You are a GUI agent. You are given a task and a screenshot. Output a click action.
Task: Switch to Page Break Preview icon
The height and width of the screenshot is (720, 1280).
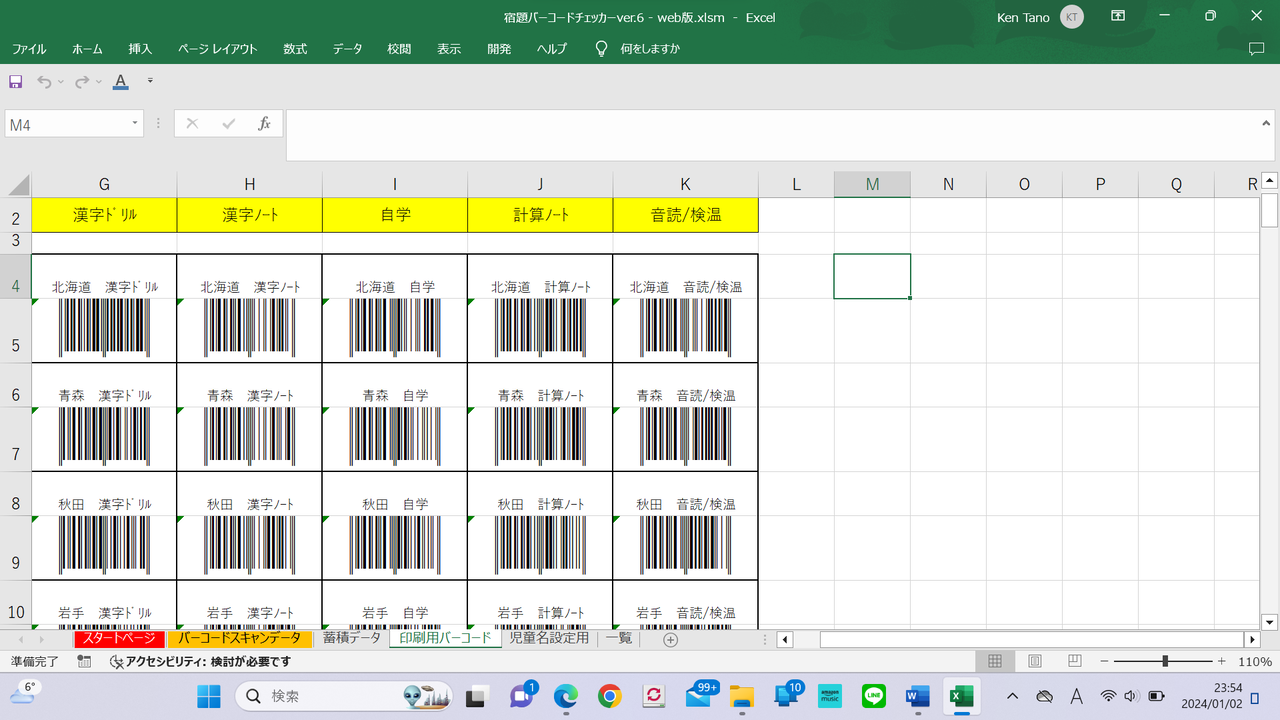pos(1075,662)
